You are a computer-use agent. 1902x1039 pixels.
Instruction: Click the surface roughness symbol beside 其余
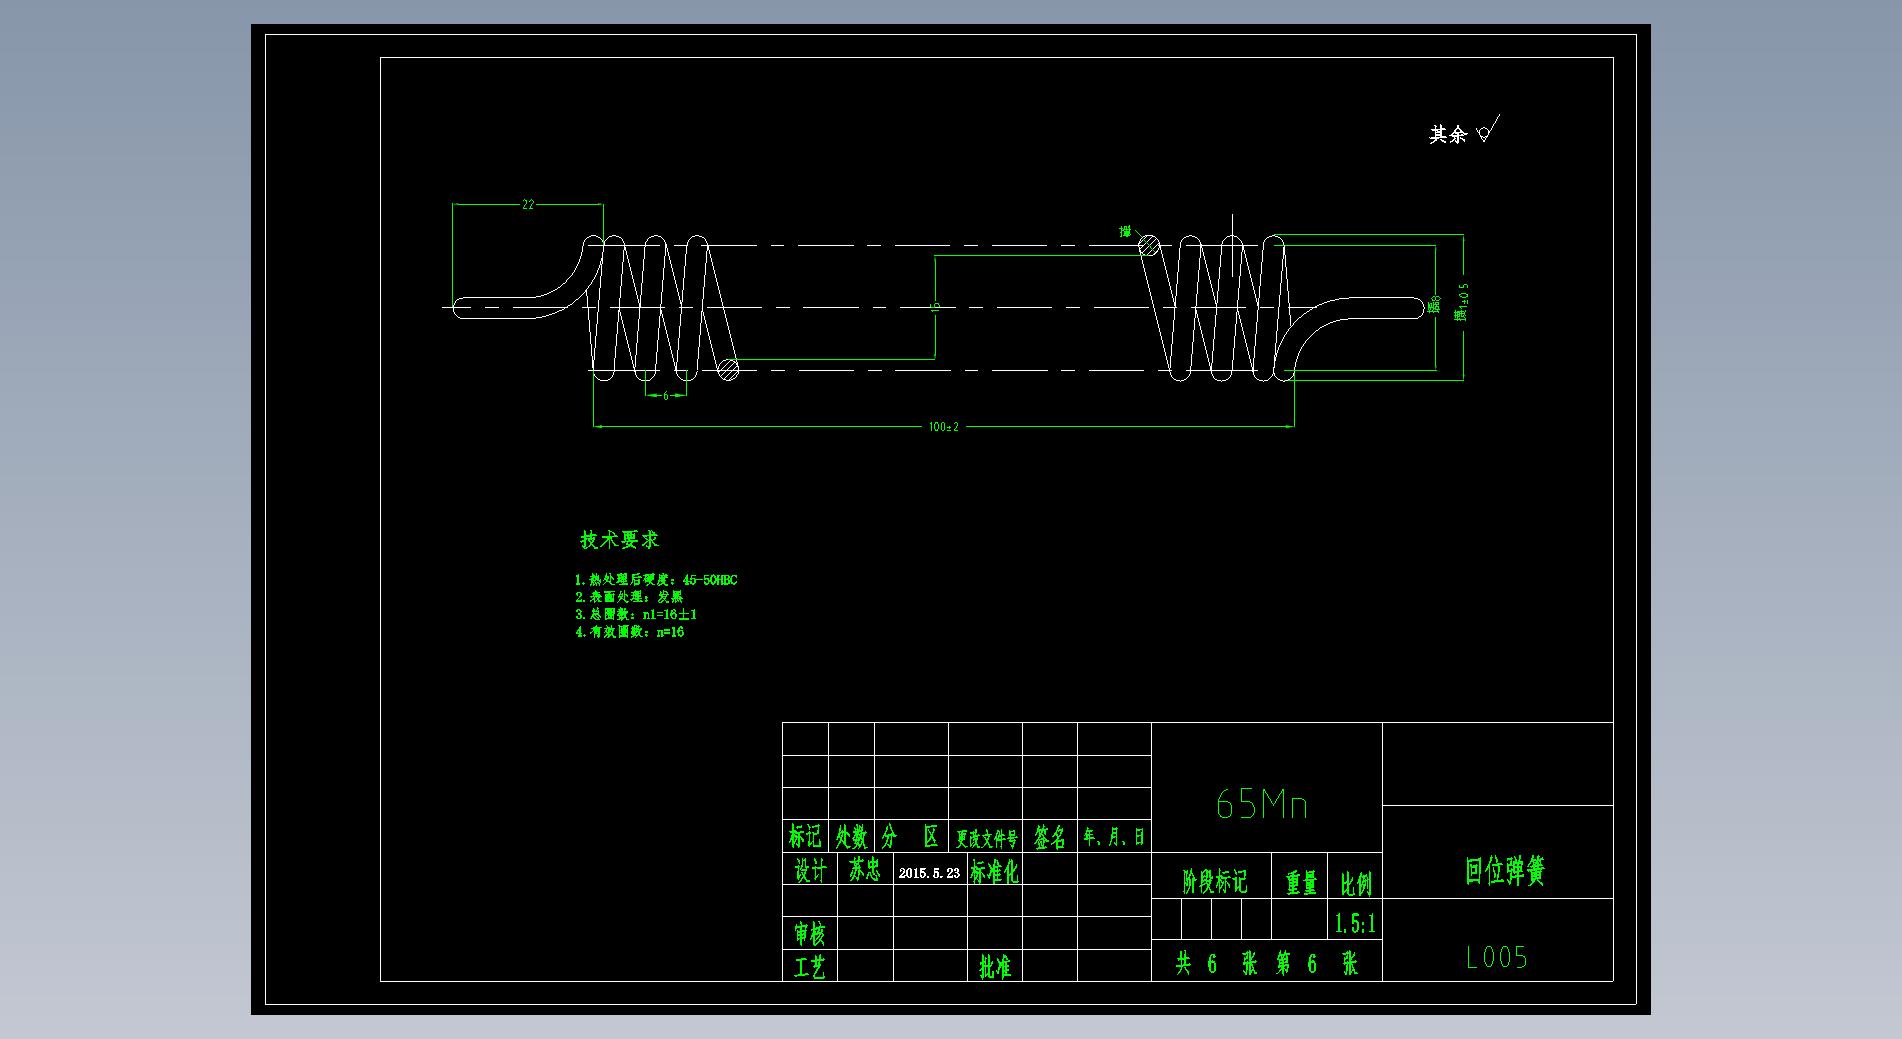(1487, 131)
